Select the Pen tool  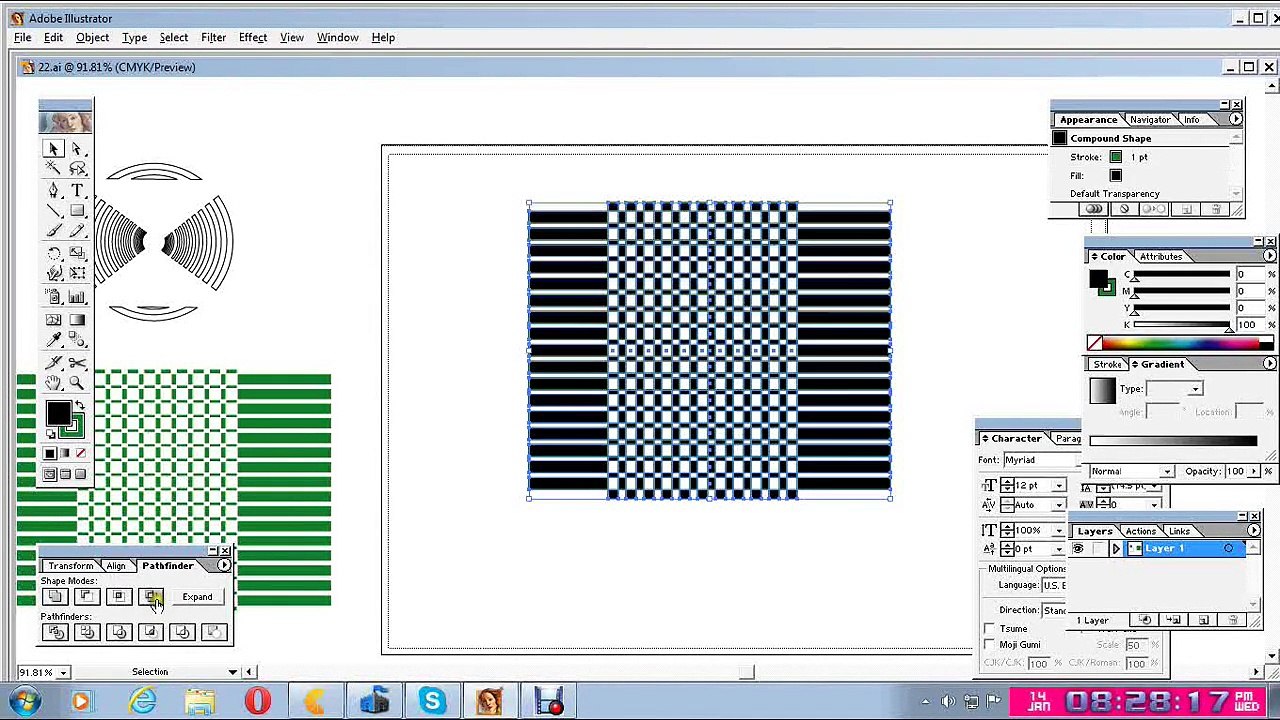pyautogui.click(x=53, y=191)
